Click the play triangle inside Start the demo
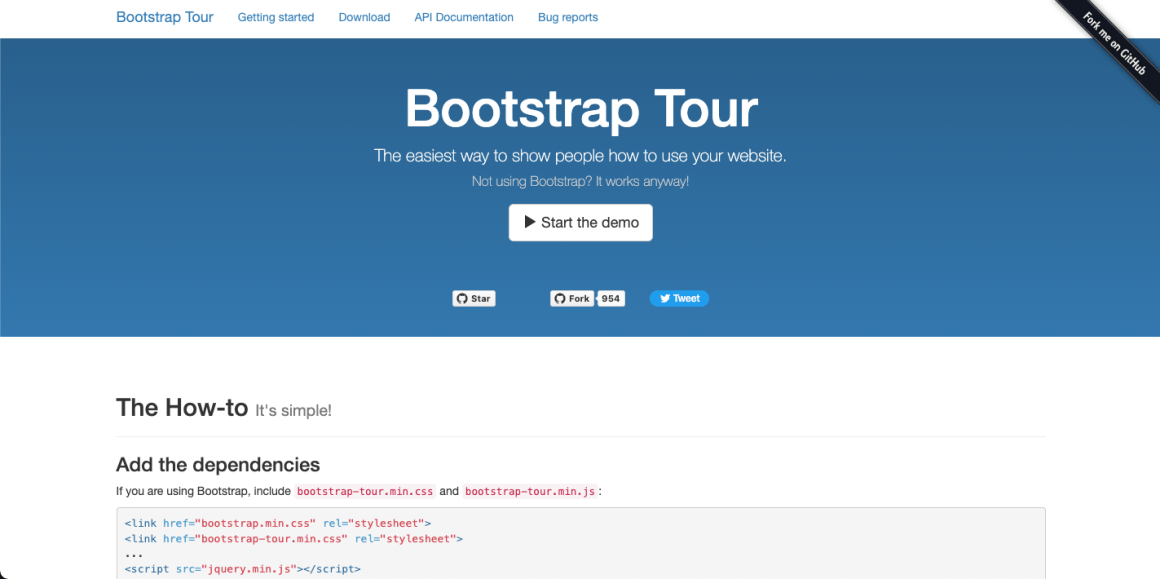This screenshot has width=1160, height=579. click(530, 222)
